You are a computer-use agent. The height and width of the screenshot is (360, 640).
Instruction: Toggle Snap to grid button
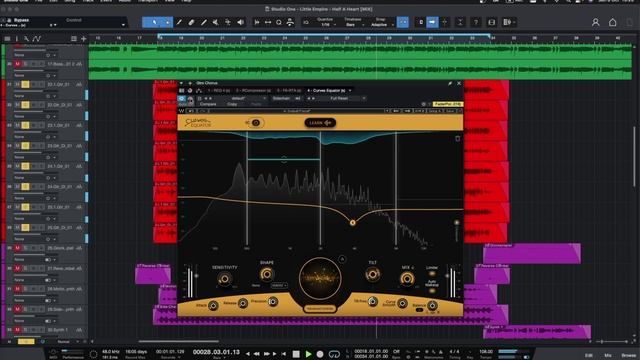click(402, 22)
